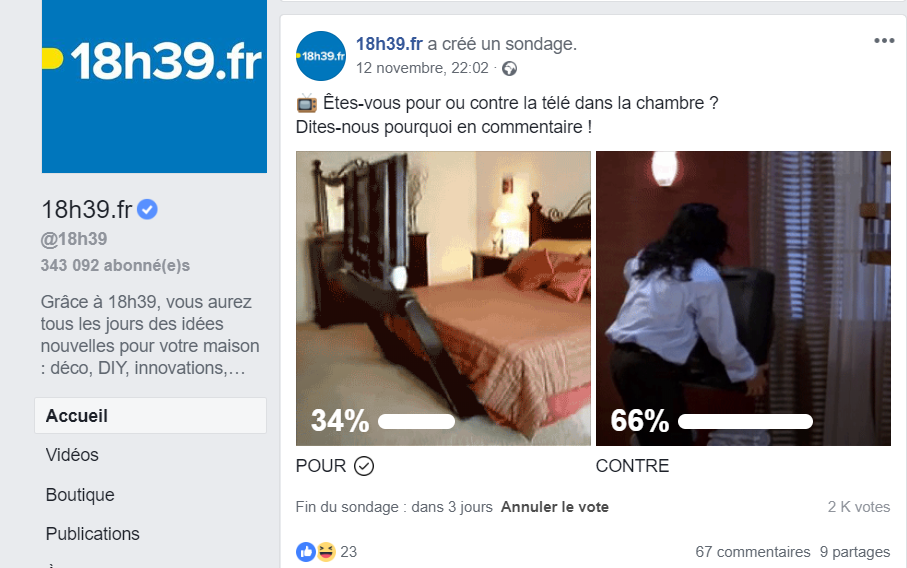907x568 pixels.
Task: Click the 66% CONTRE progress bar
Action: pyautogui.click(x=745, y=422)
